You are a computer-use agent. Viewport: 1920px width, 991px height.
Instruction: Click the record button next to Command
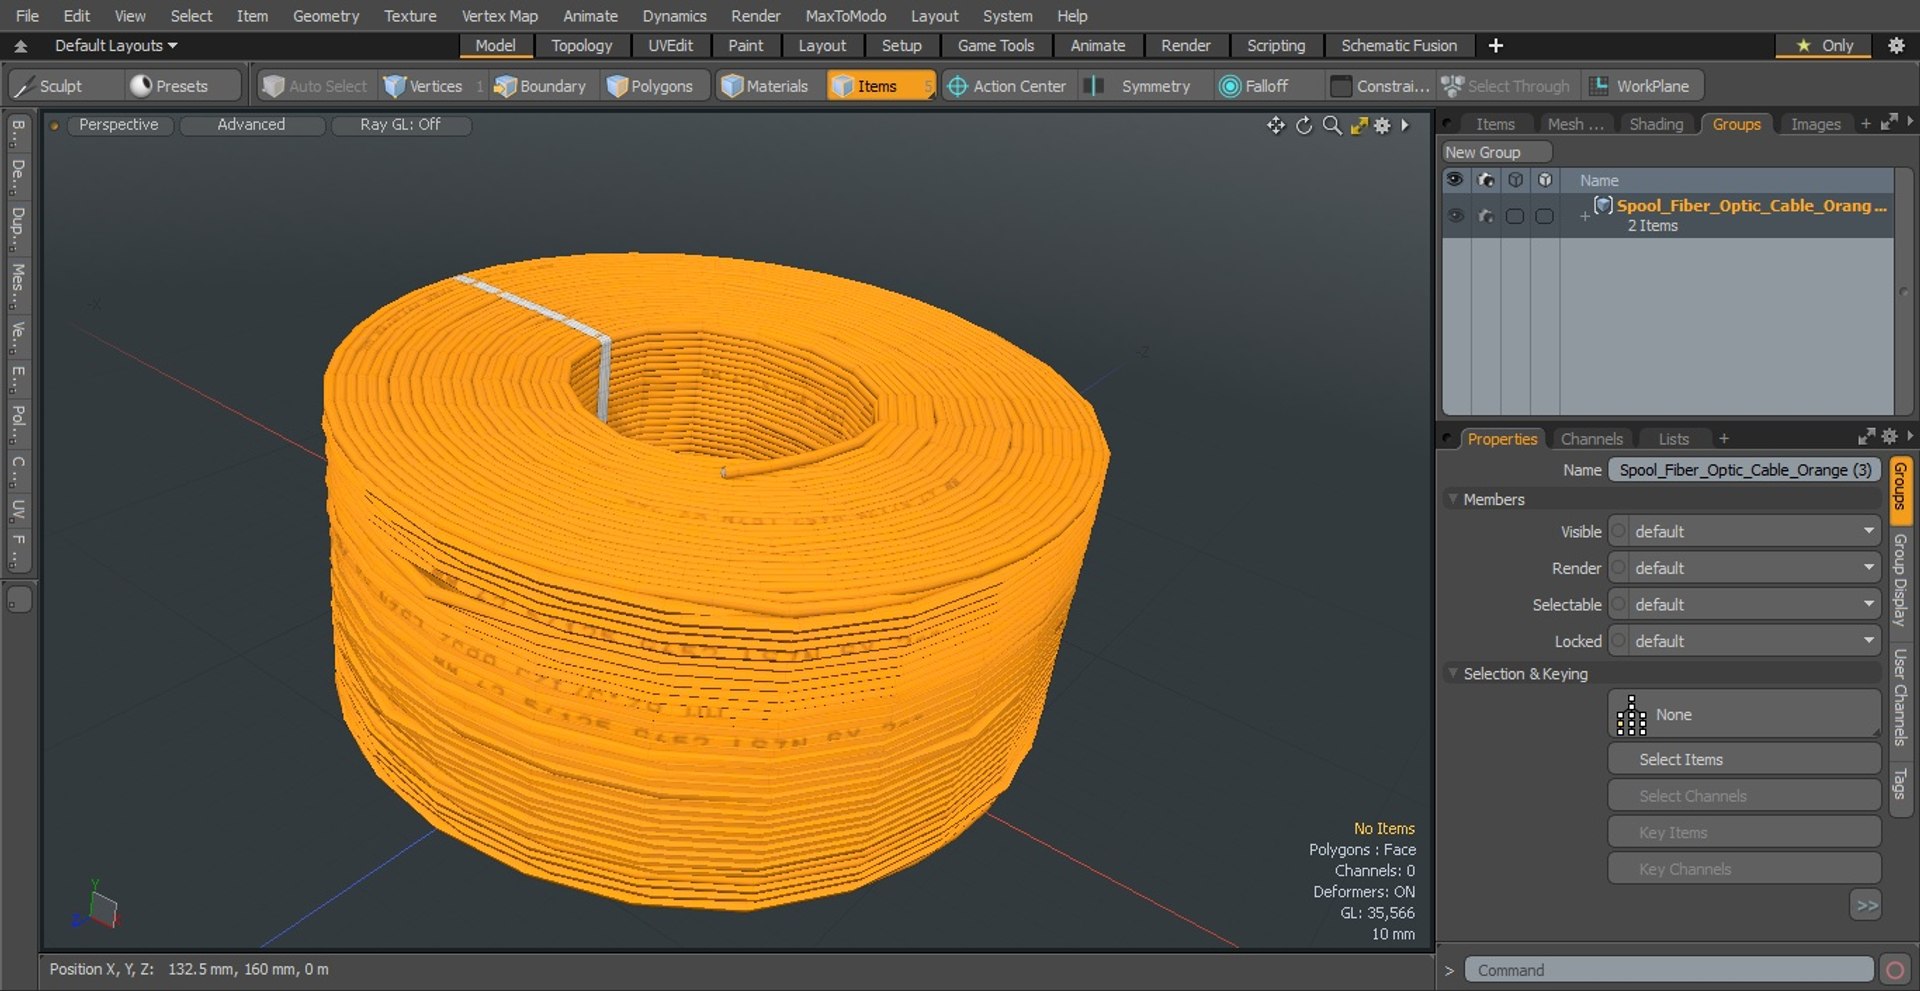pos(1894,970)
